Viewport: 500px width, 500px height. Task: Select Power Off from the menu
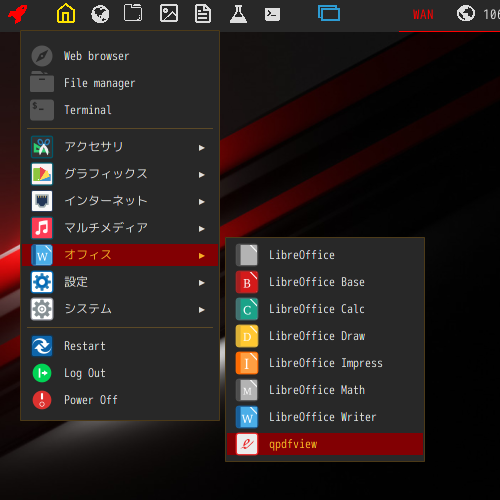(120, 400)
